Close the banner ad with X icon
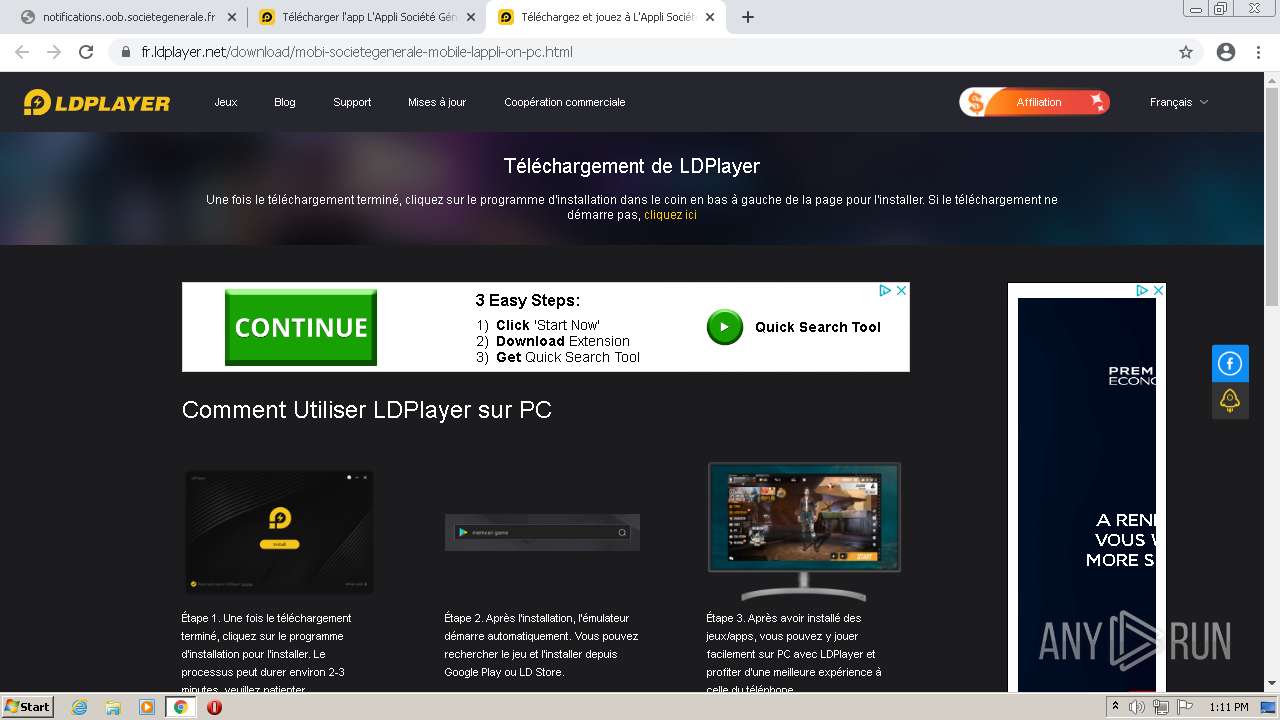This screenshot has height=720, width=1280. coord(901,290)
